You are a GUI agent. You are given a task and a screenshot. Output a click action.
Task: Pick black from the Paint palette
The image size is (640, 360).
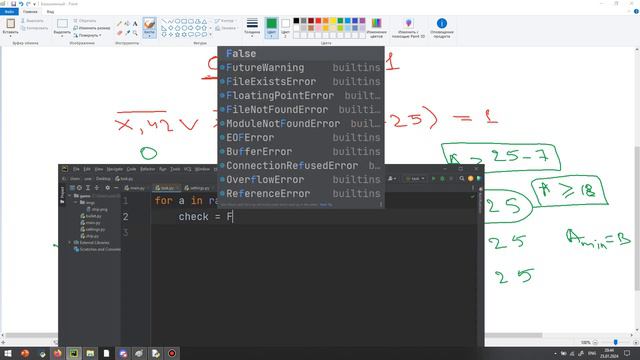[296, 21]
